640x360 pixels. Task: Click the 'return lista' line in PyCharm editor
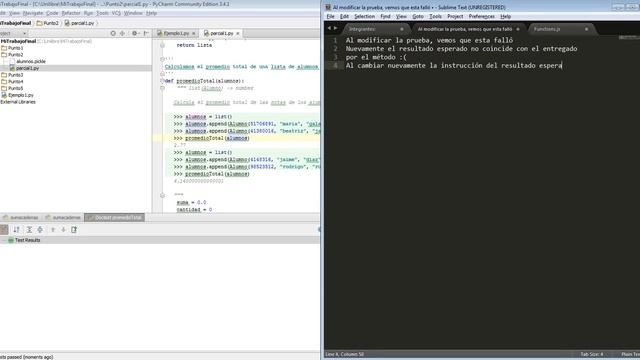coord(194,45)
